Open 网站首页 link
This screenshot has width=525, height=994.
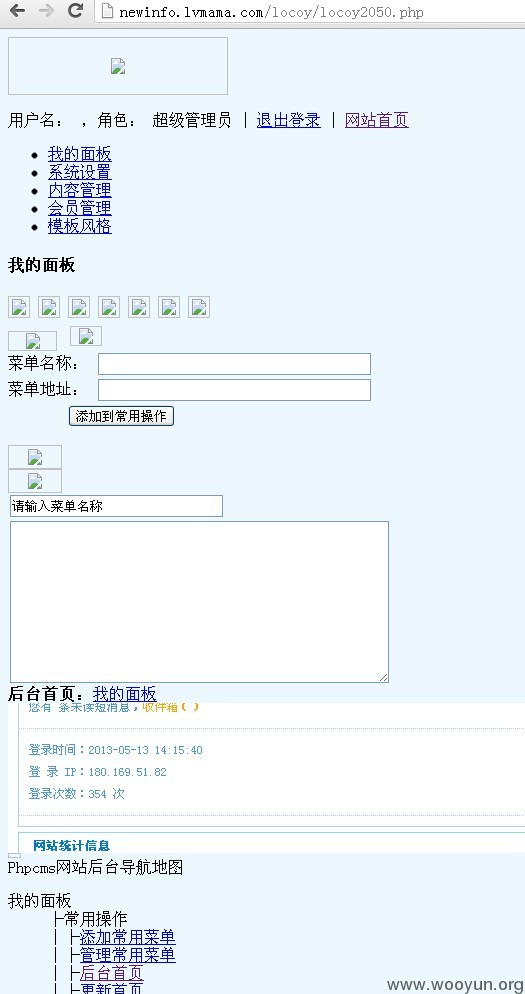click(x=377, y=120)
